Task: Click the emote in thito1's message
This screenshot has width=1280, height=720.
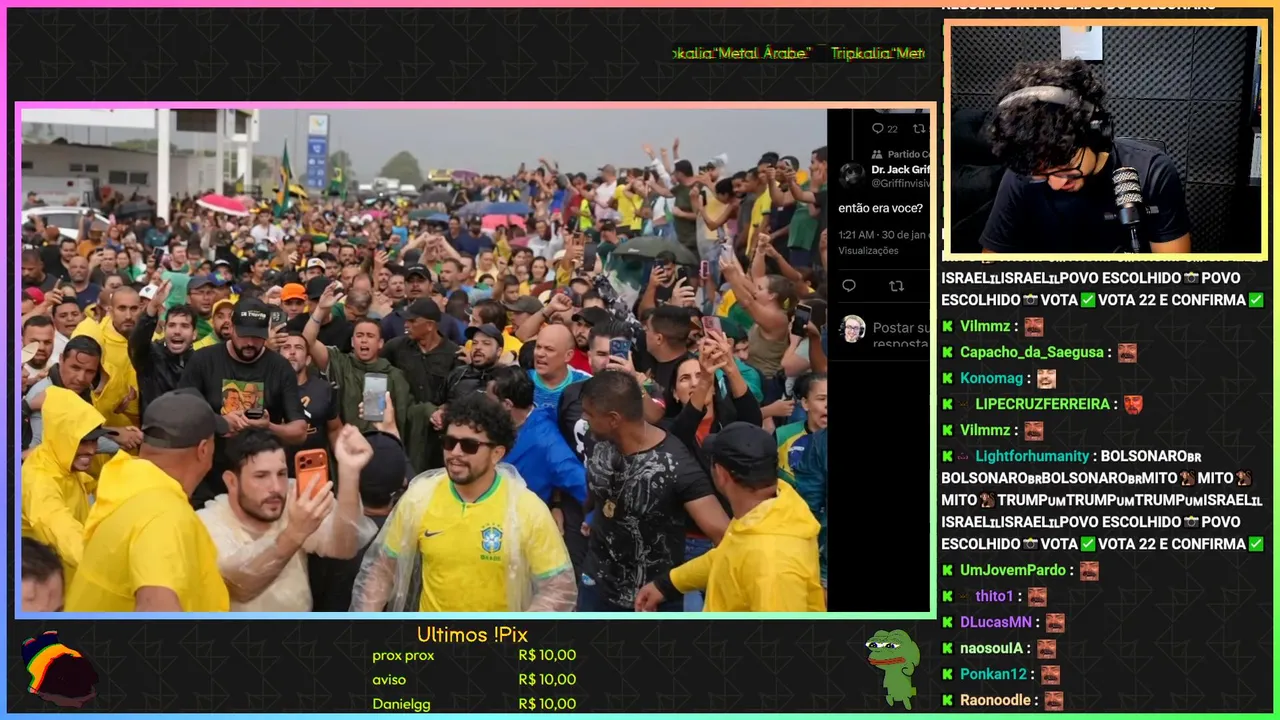Action: [1037, 596]
